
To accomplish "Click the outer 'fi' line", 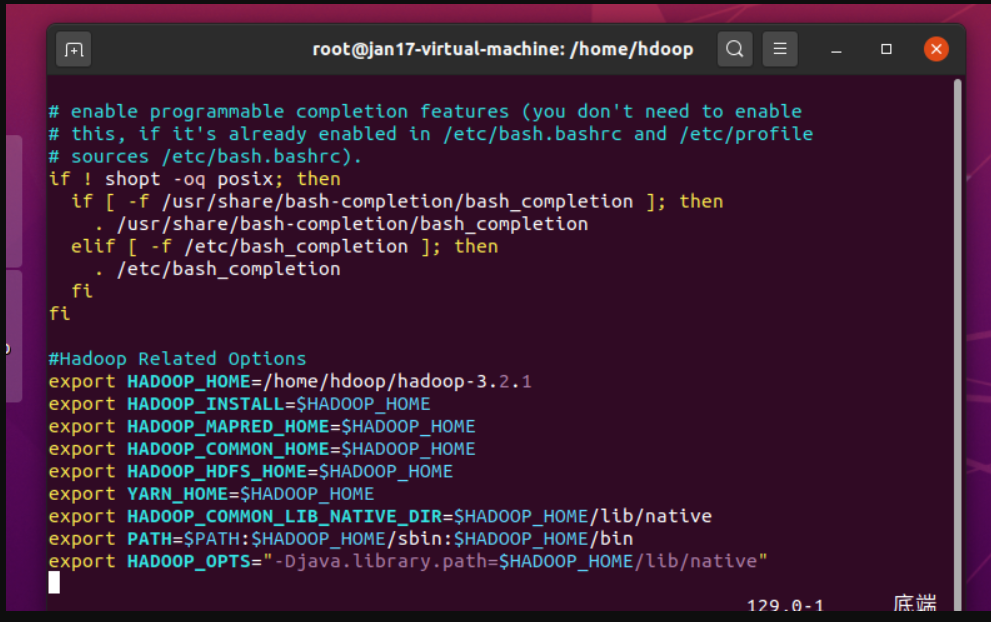I will coord(60,314).
